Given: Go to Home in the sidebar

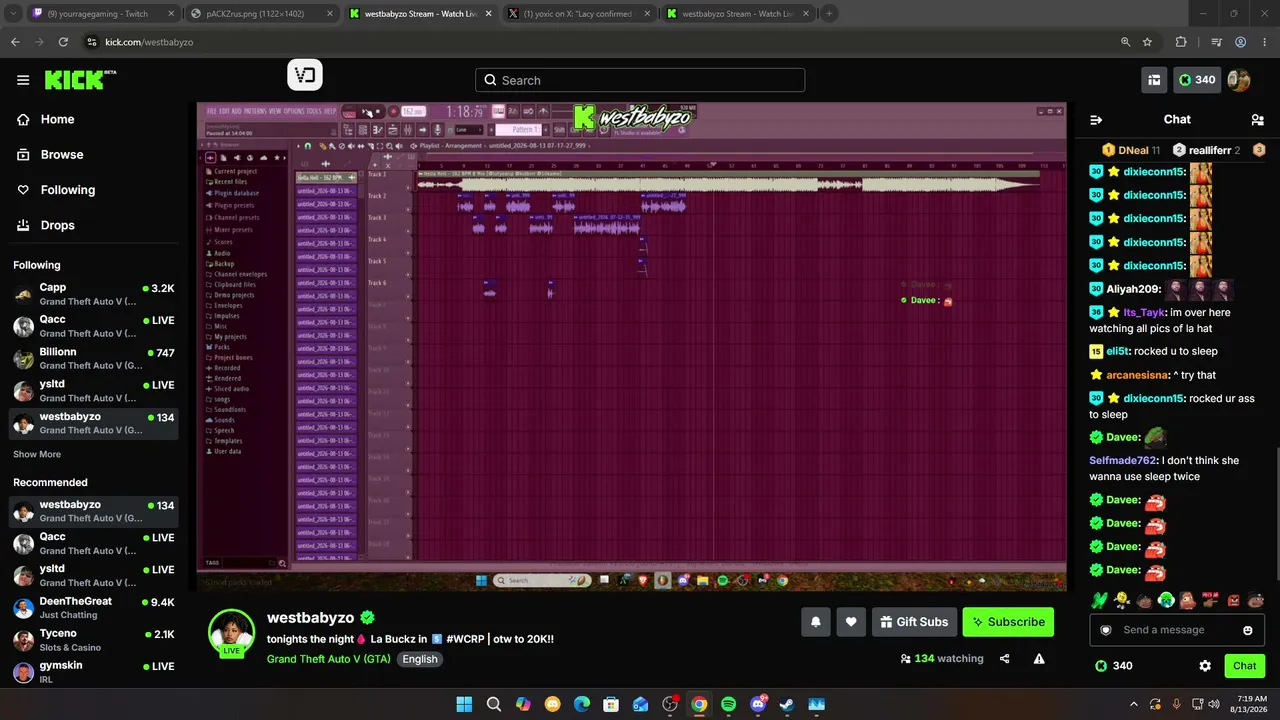Looking at the screenshot, I should click(x=57, y=119).
